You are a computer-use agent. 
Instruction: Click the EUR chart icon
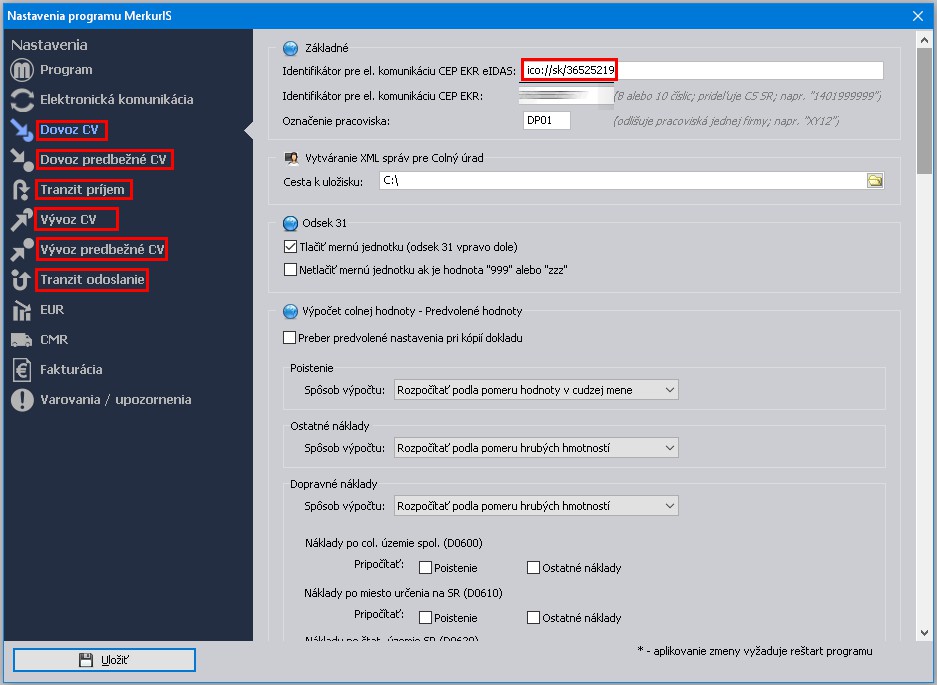[x=22, y=310]
